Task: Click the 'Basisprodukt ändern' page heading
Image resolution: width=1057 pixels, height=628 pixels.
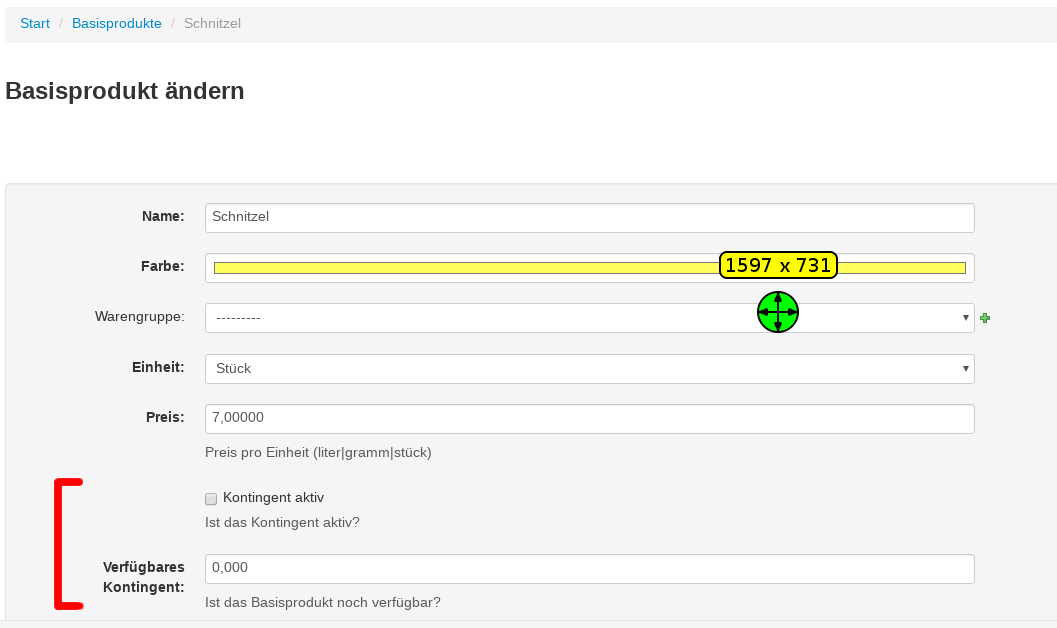Action: point(125,91)
